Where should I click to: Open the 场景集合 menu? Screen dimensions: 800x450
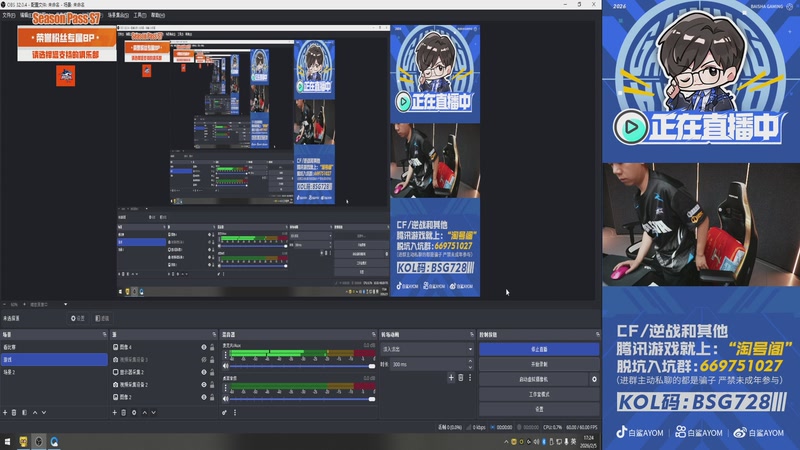click(118, 15)
